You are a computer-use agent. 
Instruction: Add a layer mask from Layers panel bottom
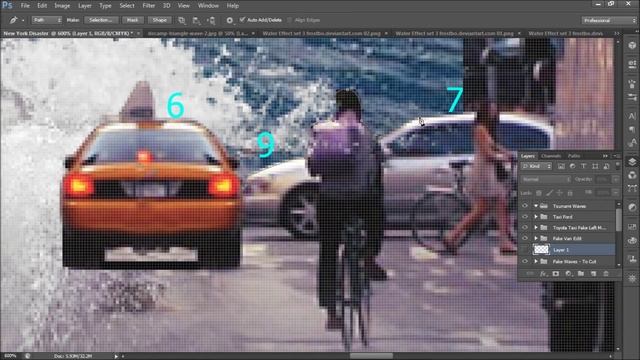click(x=556, y=273)
